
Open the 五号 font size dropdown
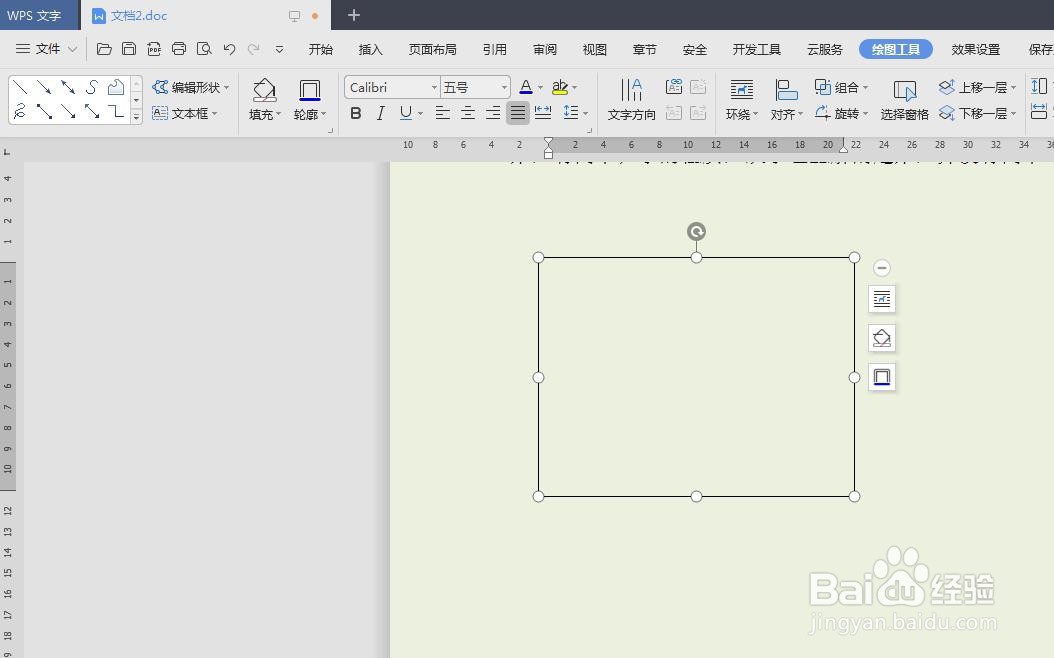504,87
